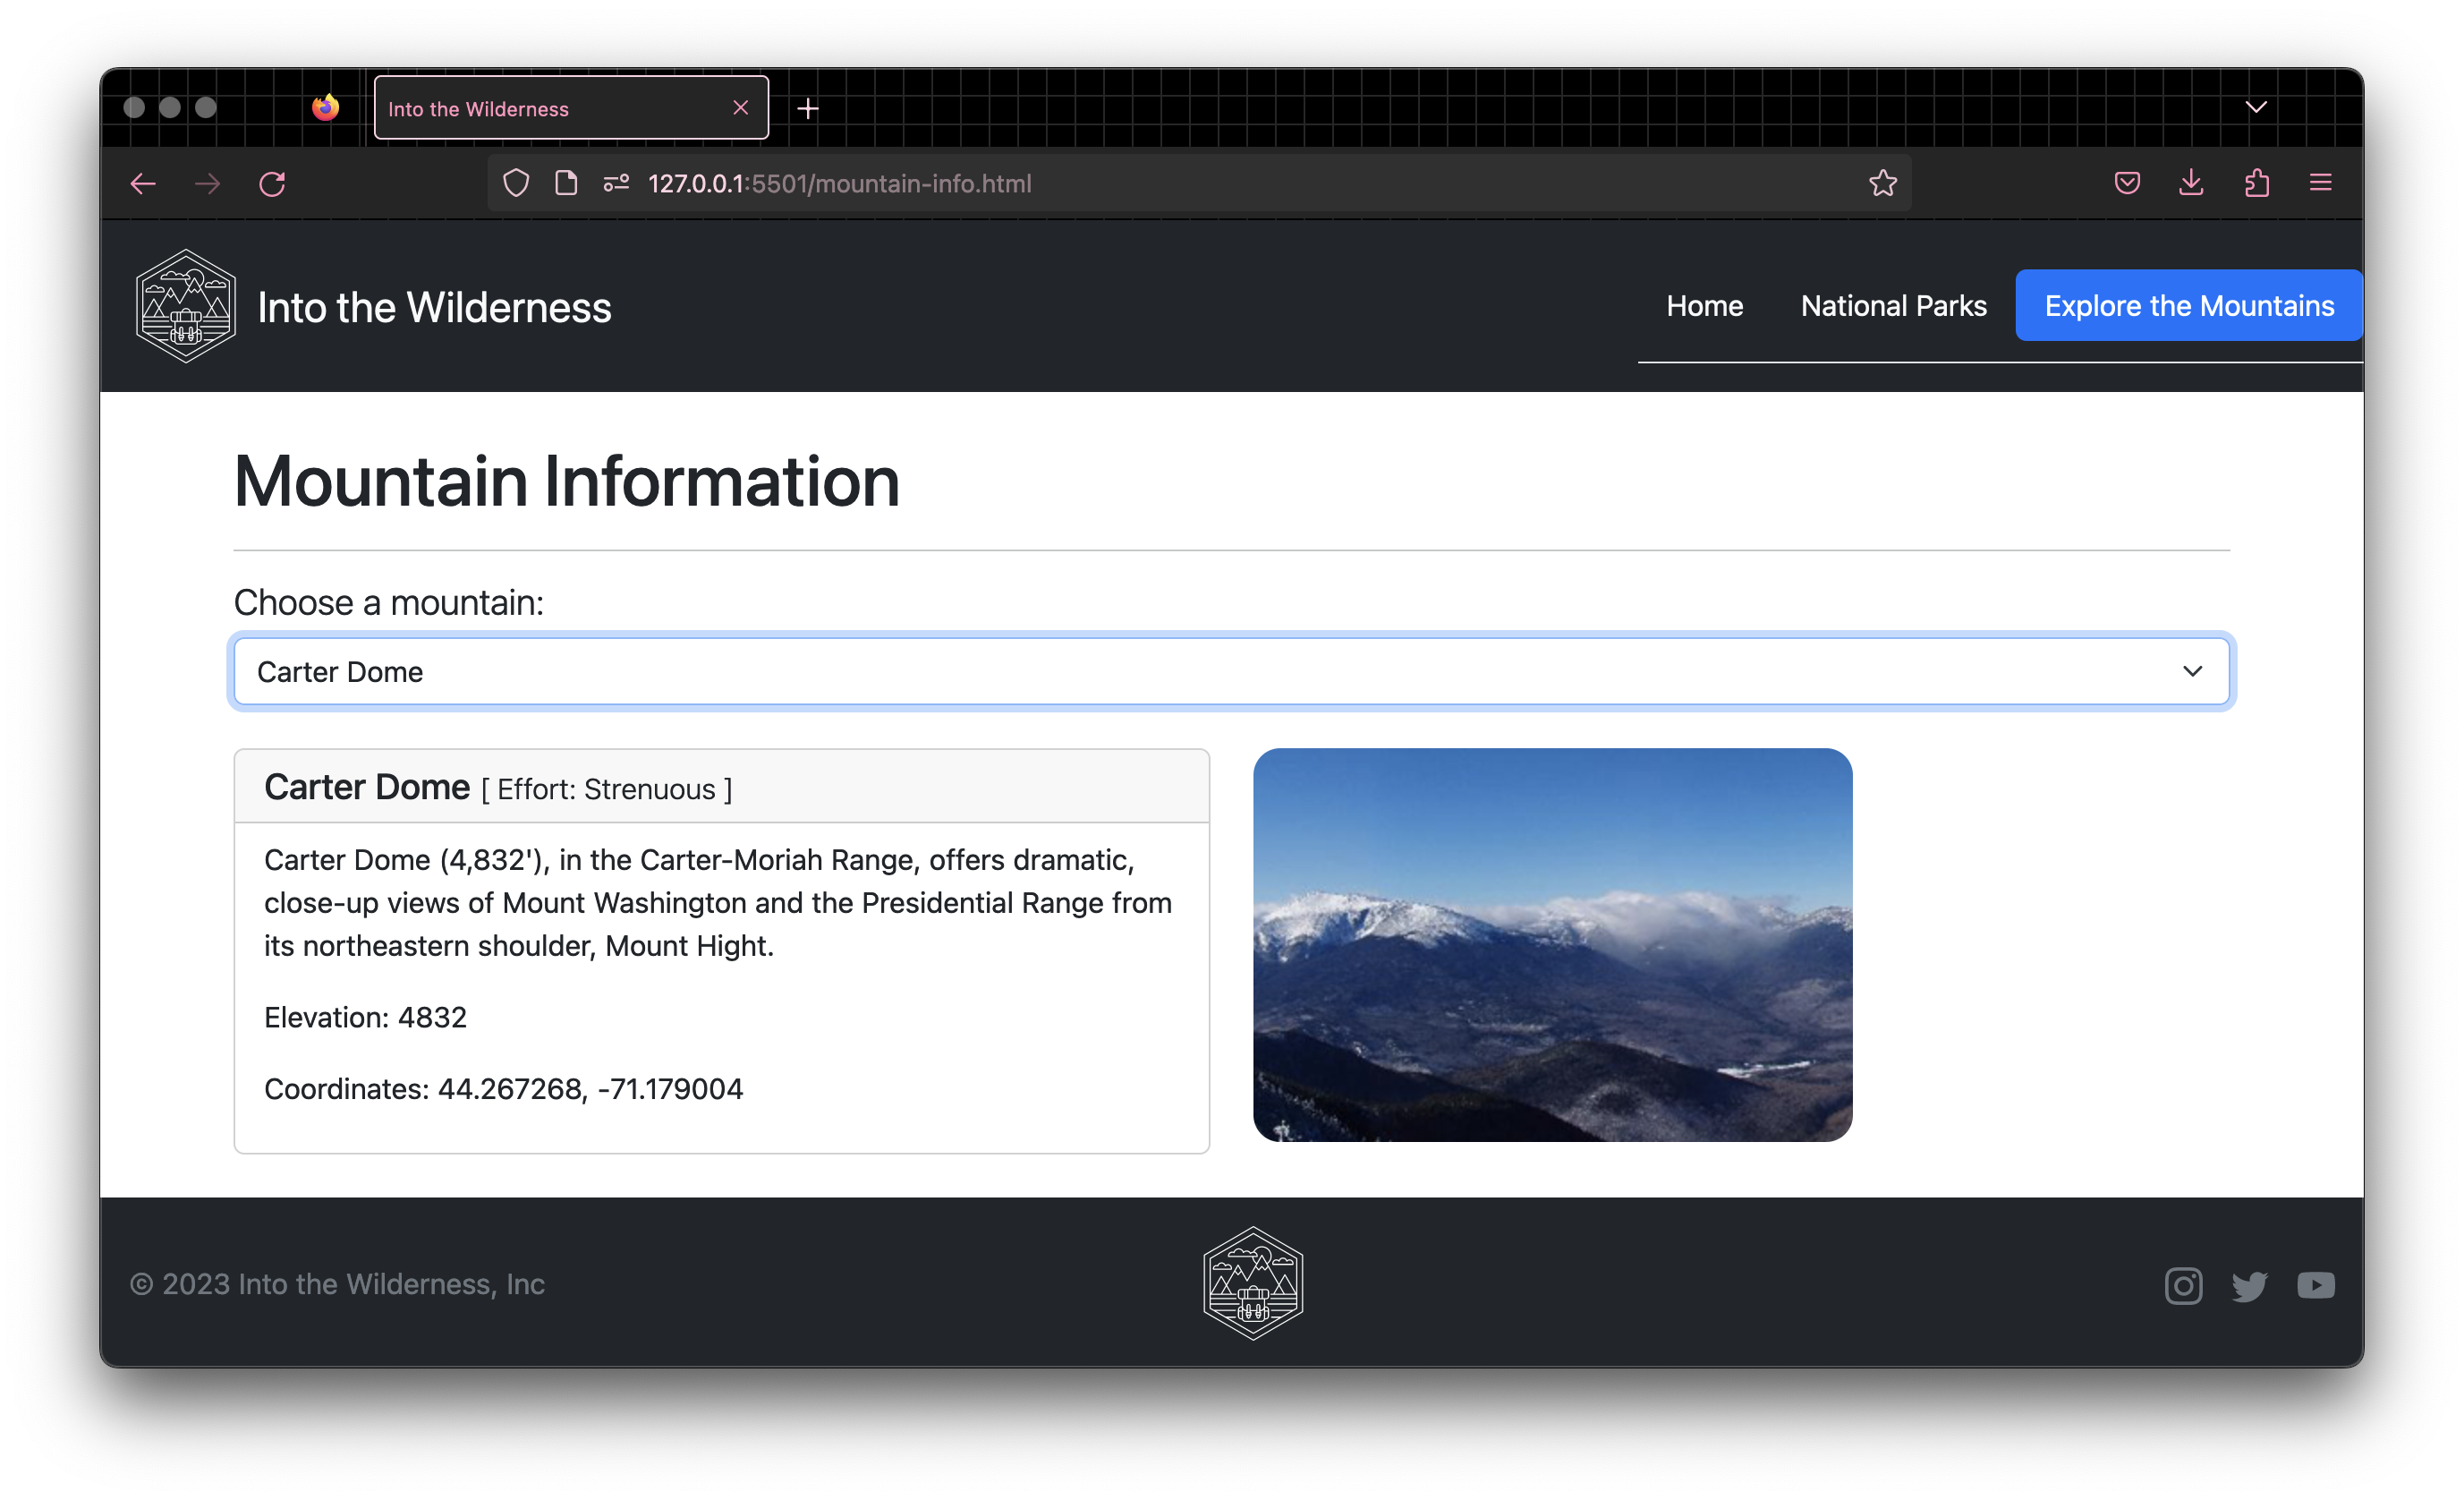Click the tracking protection shield icon

tap(516, 183)
